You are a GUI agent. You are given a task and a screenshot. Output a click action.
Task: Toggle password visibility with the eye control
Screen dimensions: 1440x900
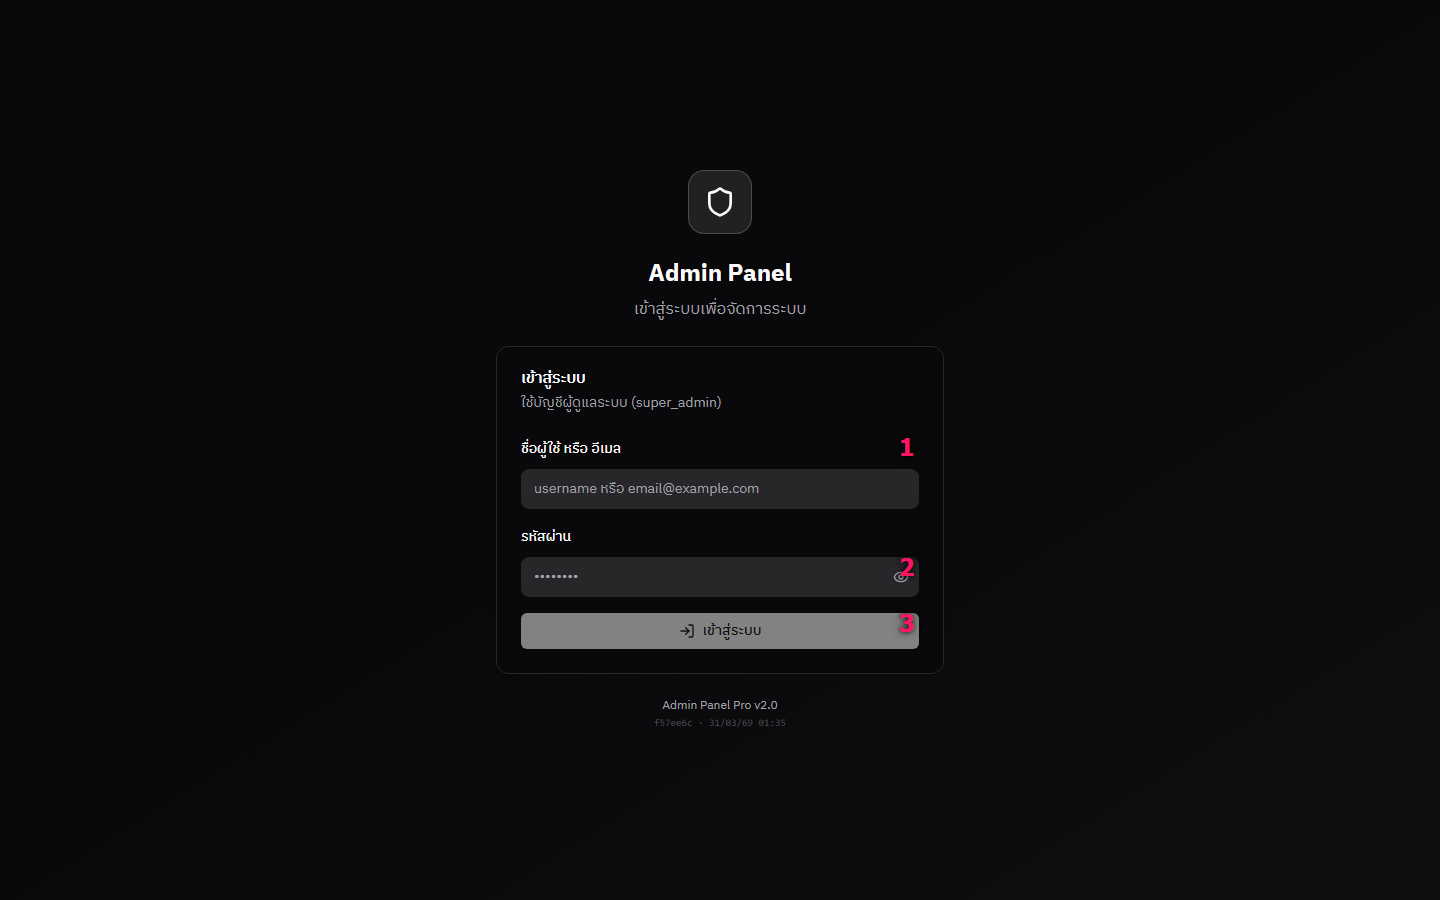pos(901,577)
